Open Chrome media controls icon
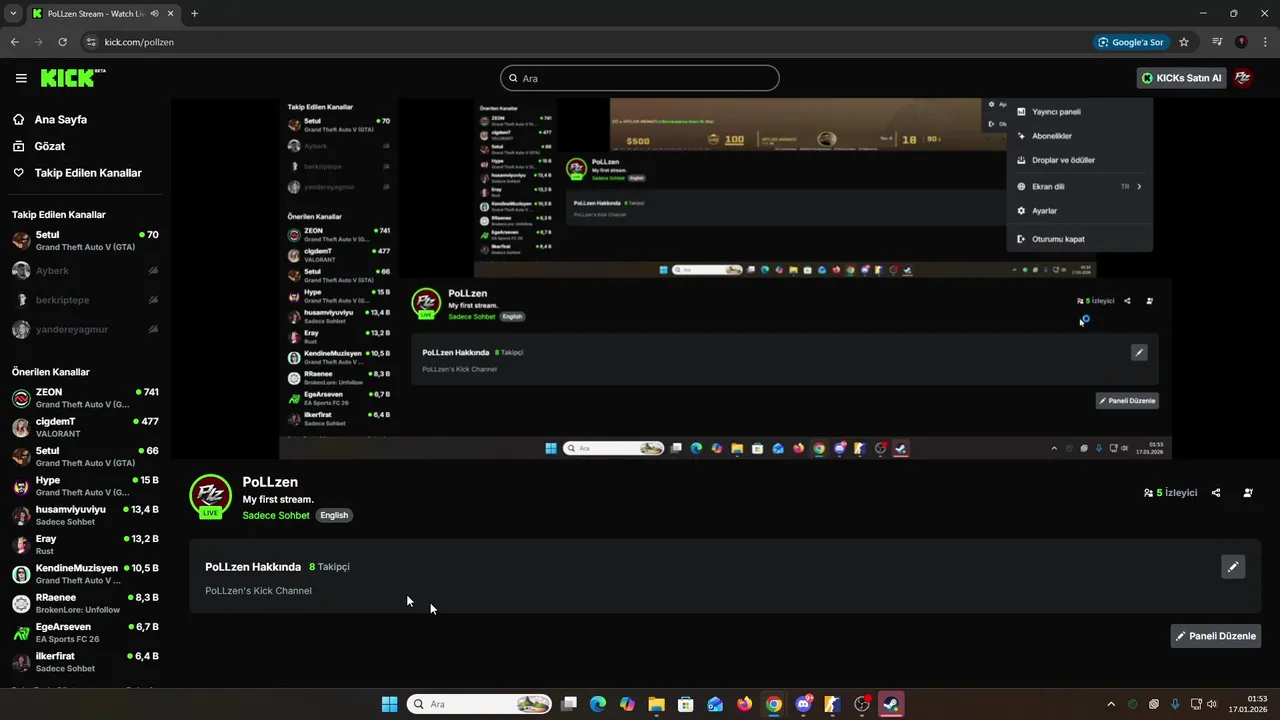 point(1217,42)
